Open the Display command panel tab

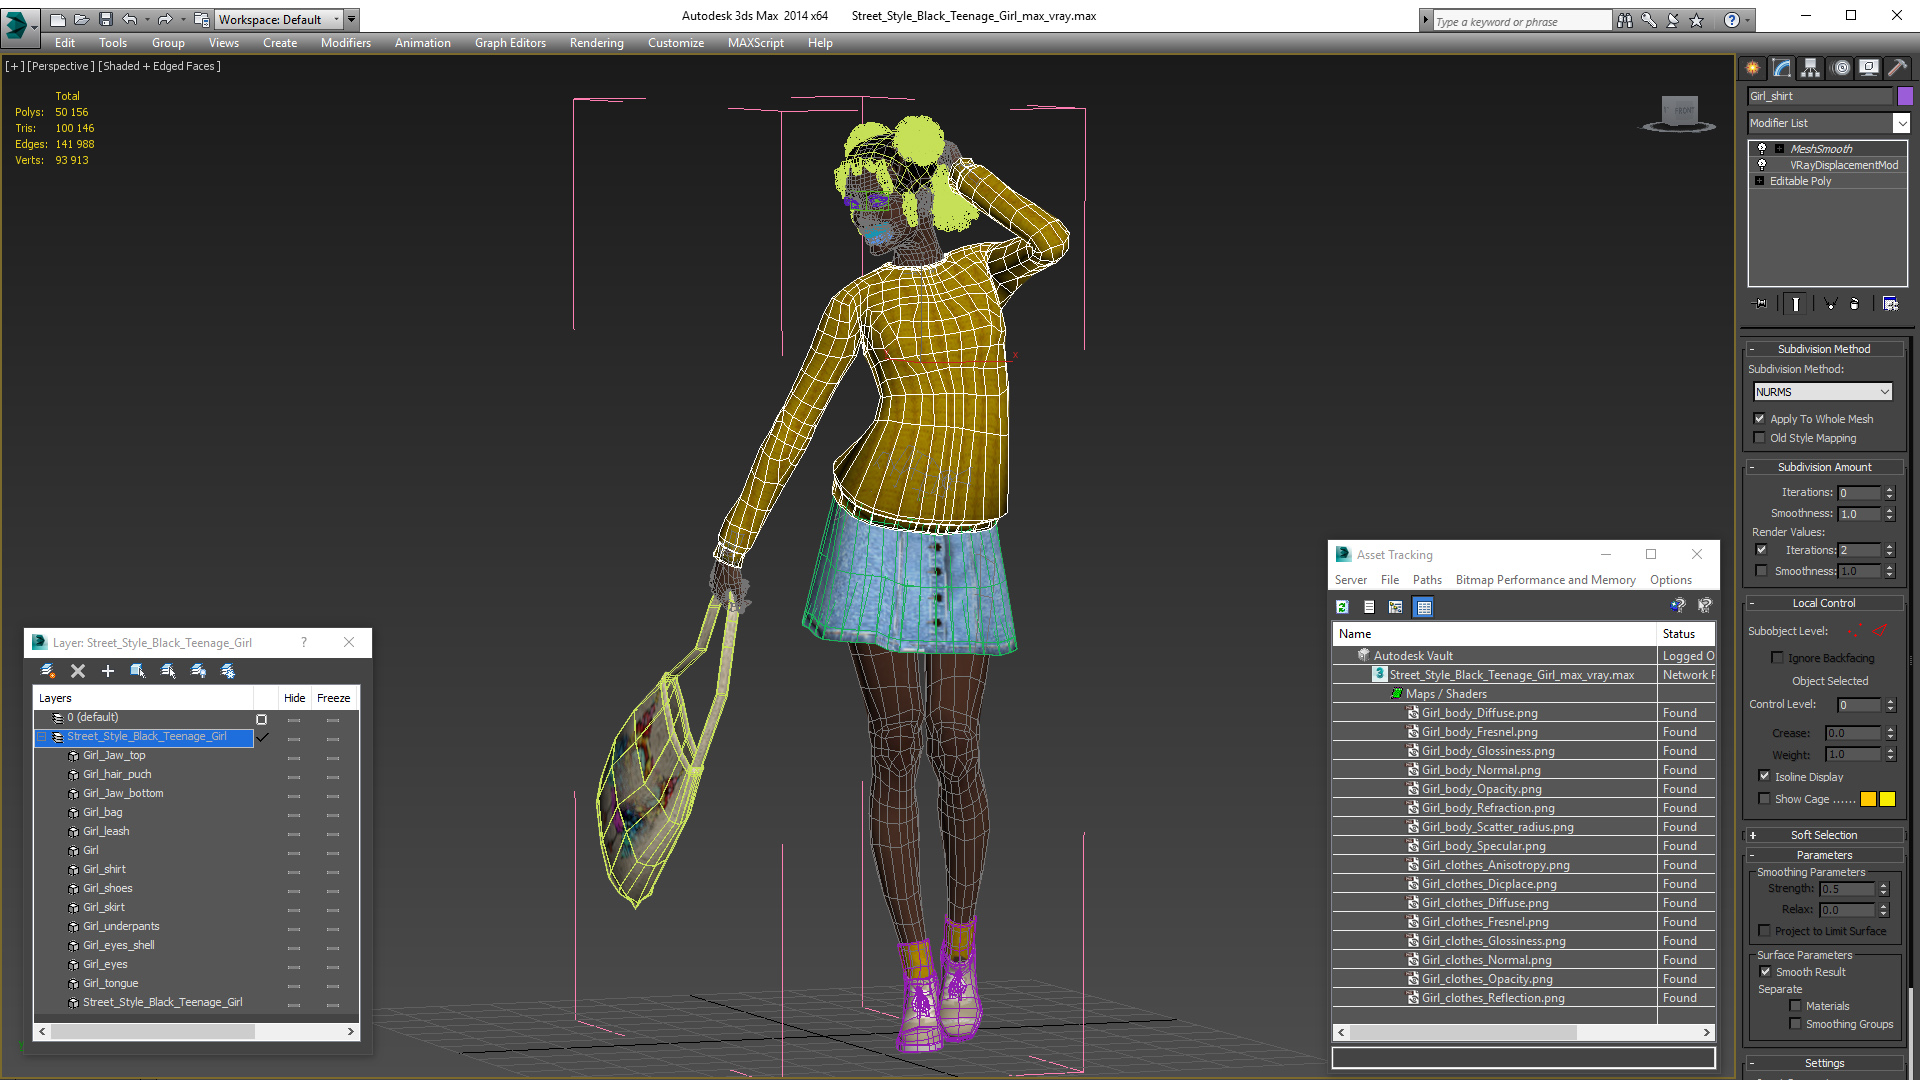click(x=1869, y=68)
